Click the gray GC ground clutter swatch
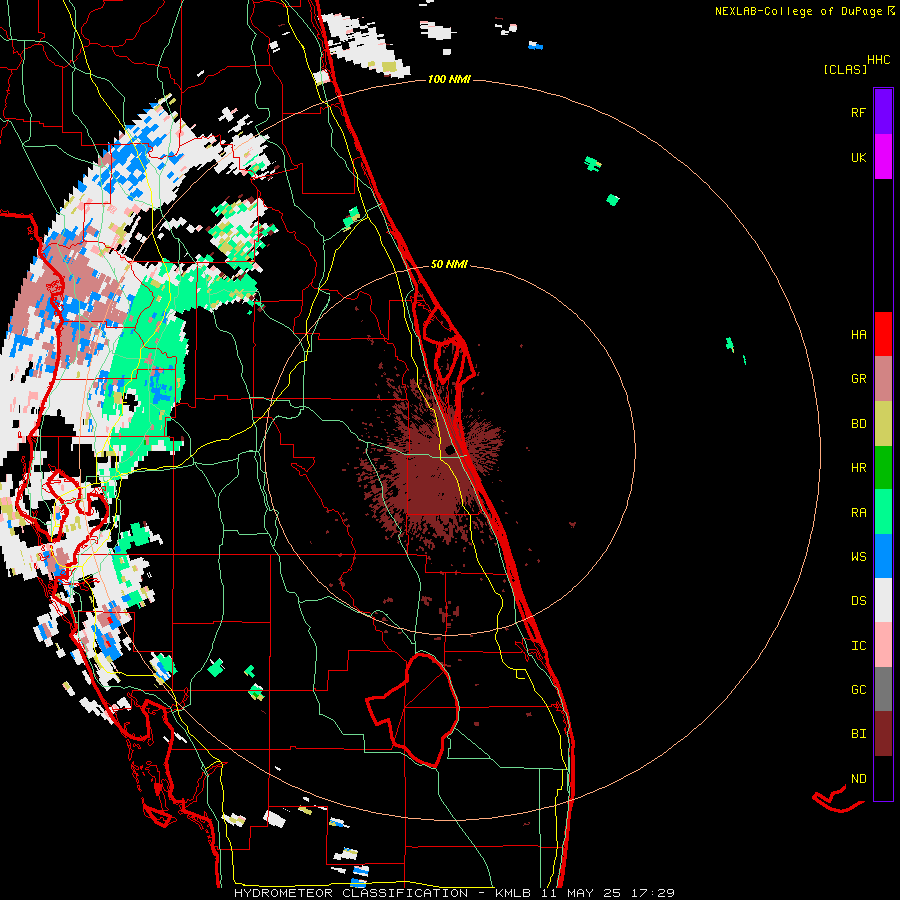The height and width of the screenshot is (900, 900). [883, 689]
